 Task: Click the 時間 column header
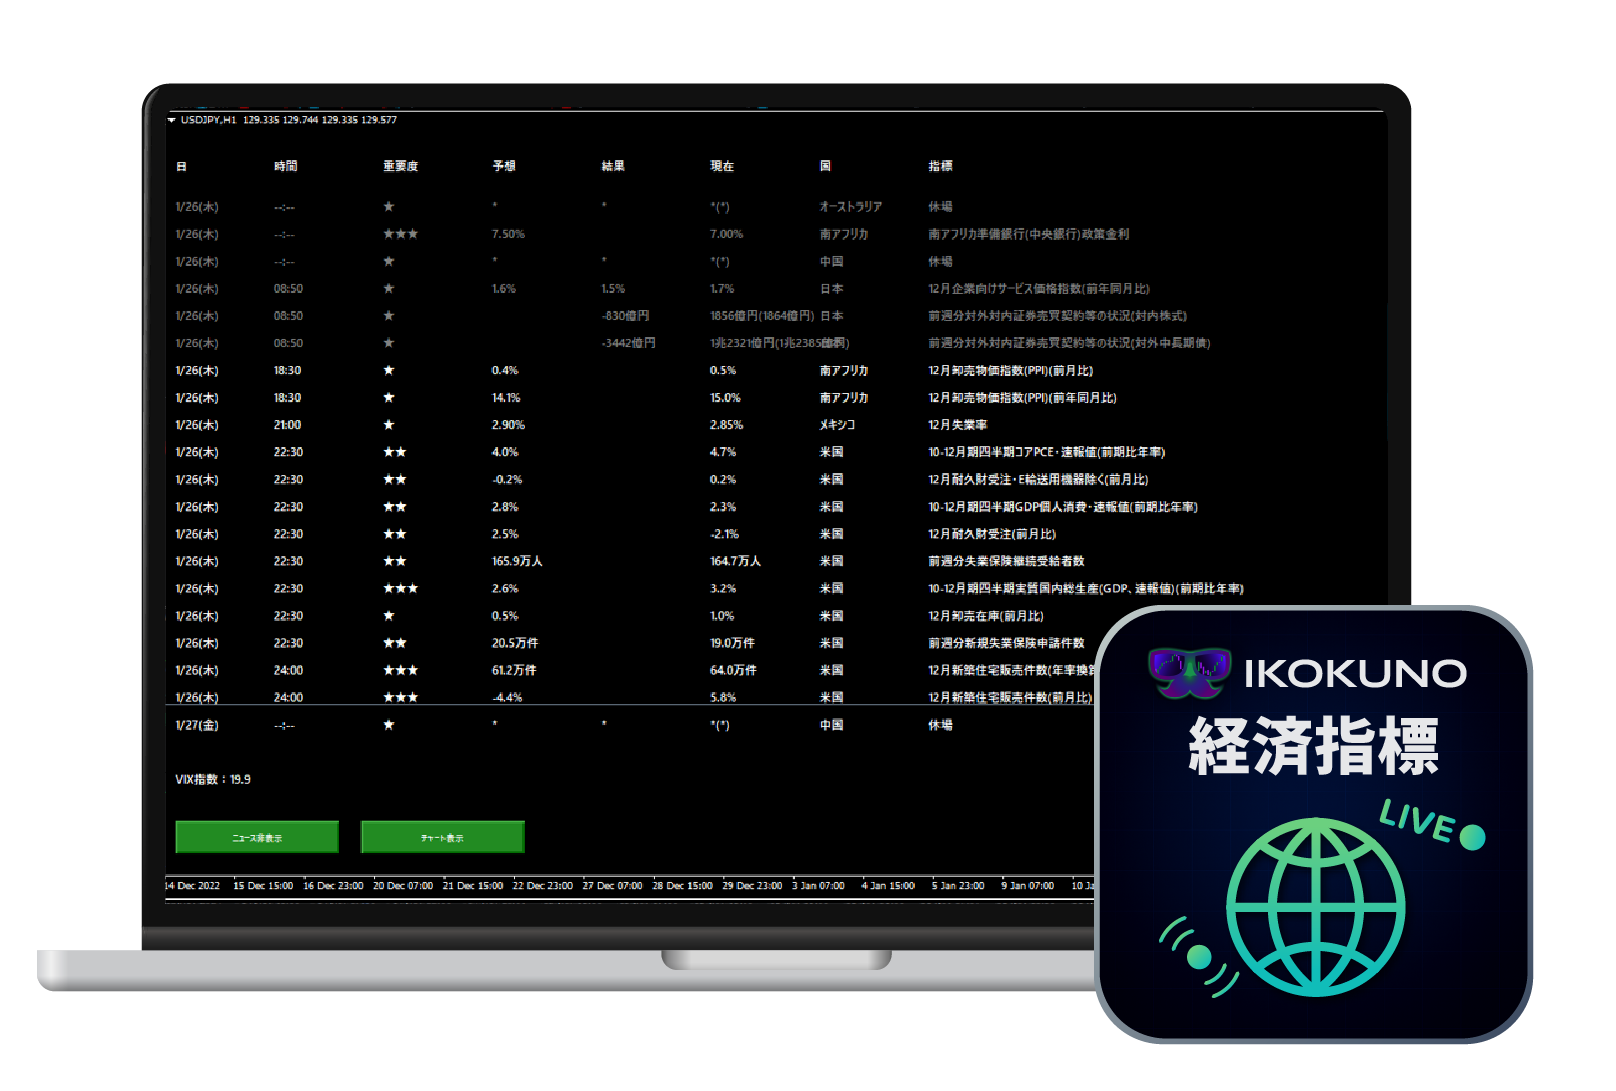click(286, 166)
